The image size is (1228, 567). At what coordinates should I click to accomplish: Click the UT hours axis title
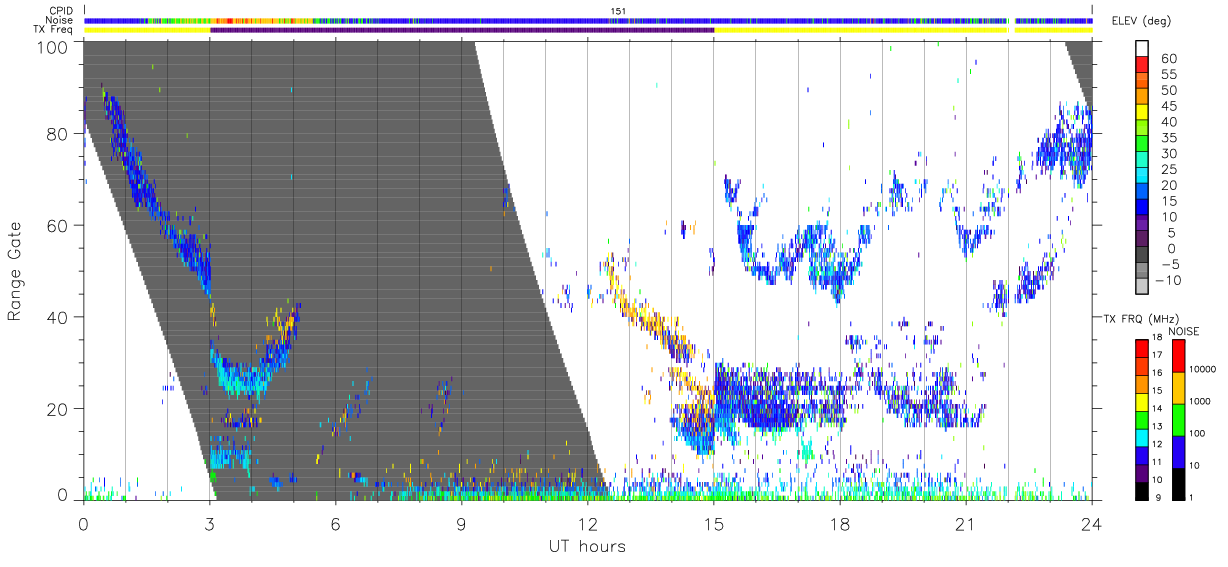click(587, 546)
